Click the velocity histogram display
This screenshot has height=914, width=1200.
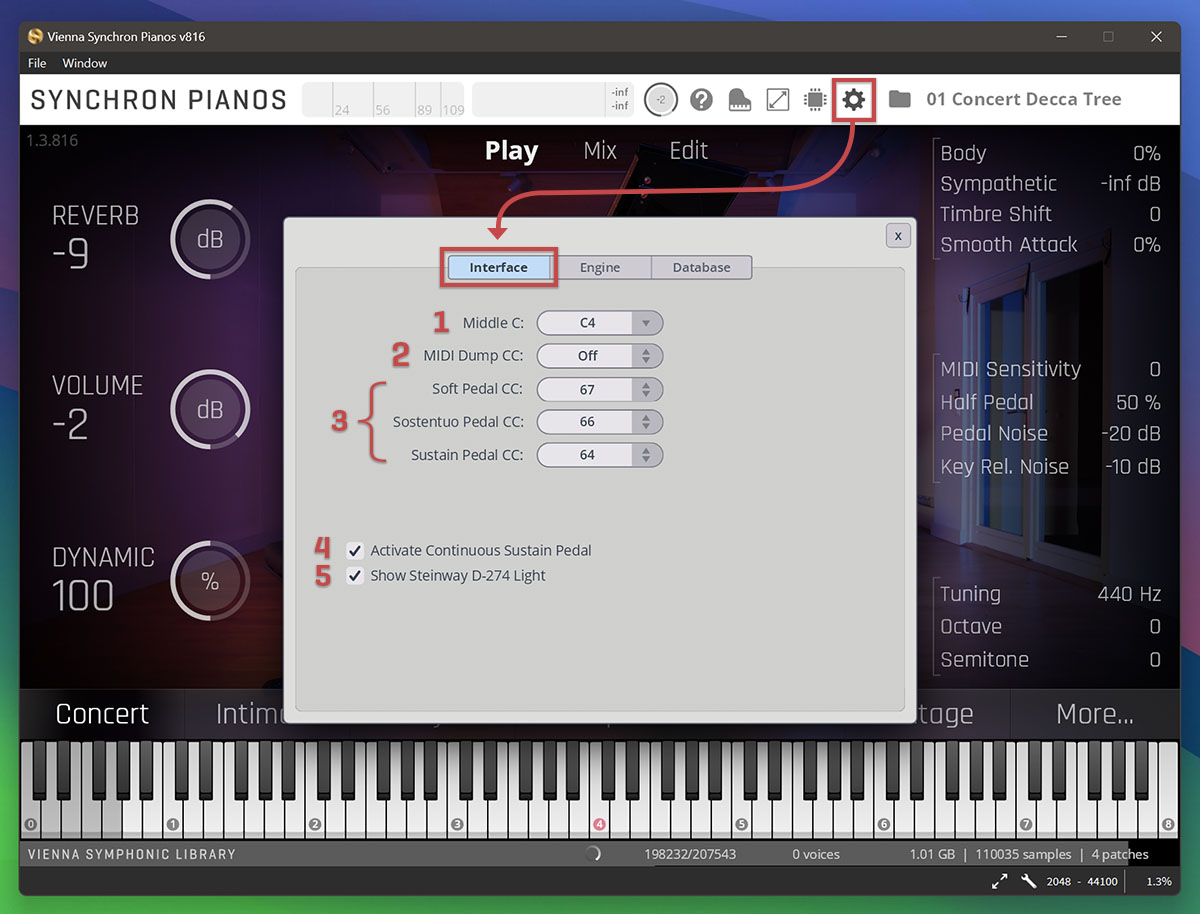pyautogui.click(x=383, y=100)
